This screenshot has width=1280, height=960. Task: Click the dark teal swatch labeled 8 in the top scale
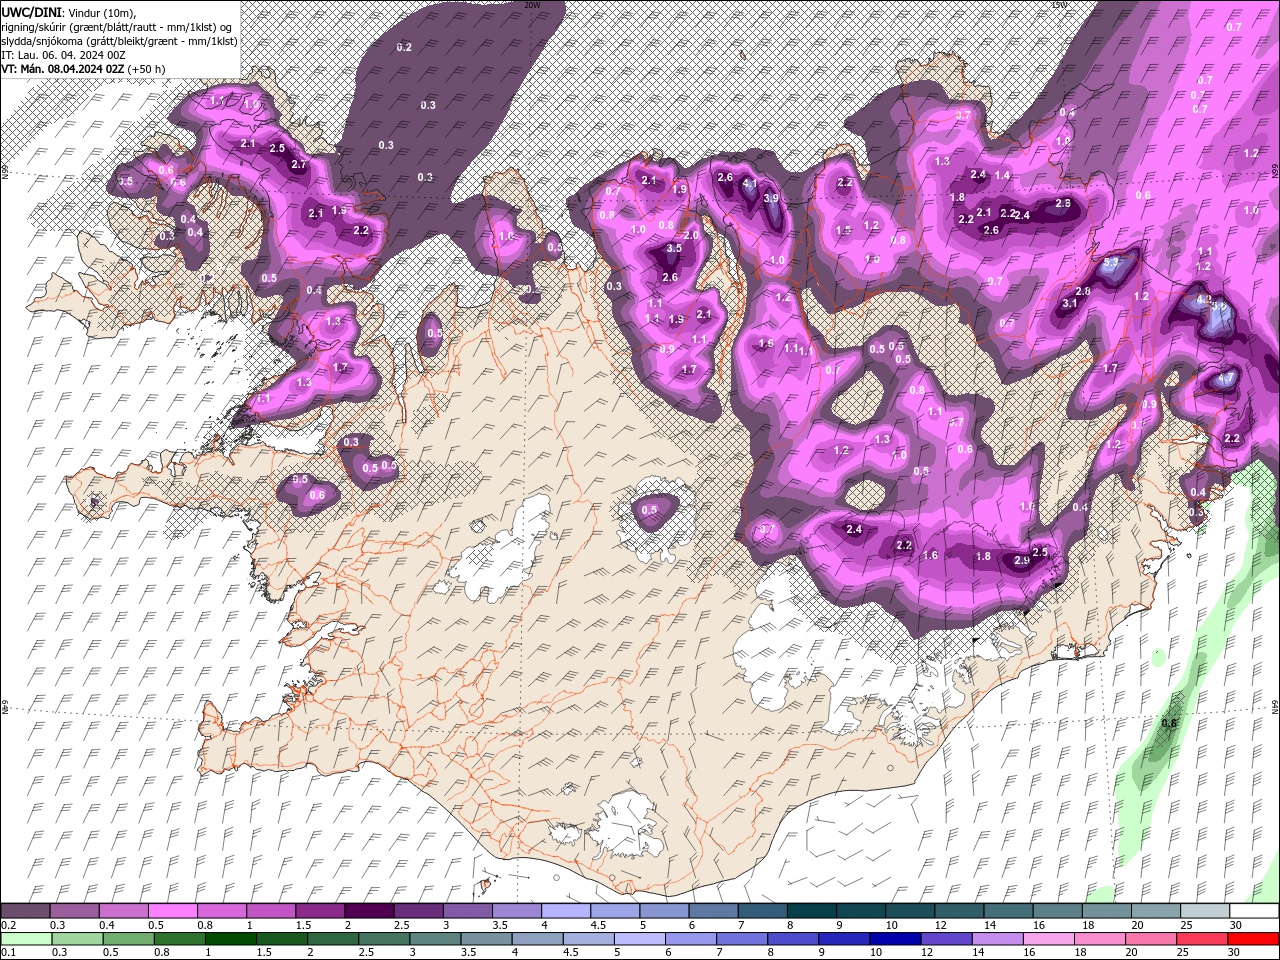811,911
